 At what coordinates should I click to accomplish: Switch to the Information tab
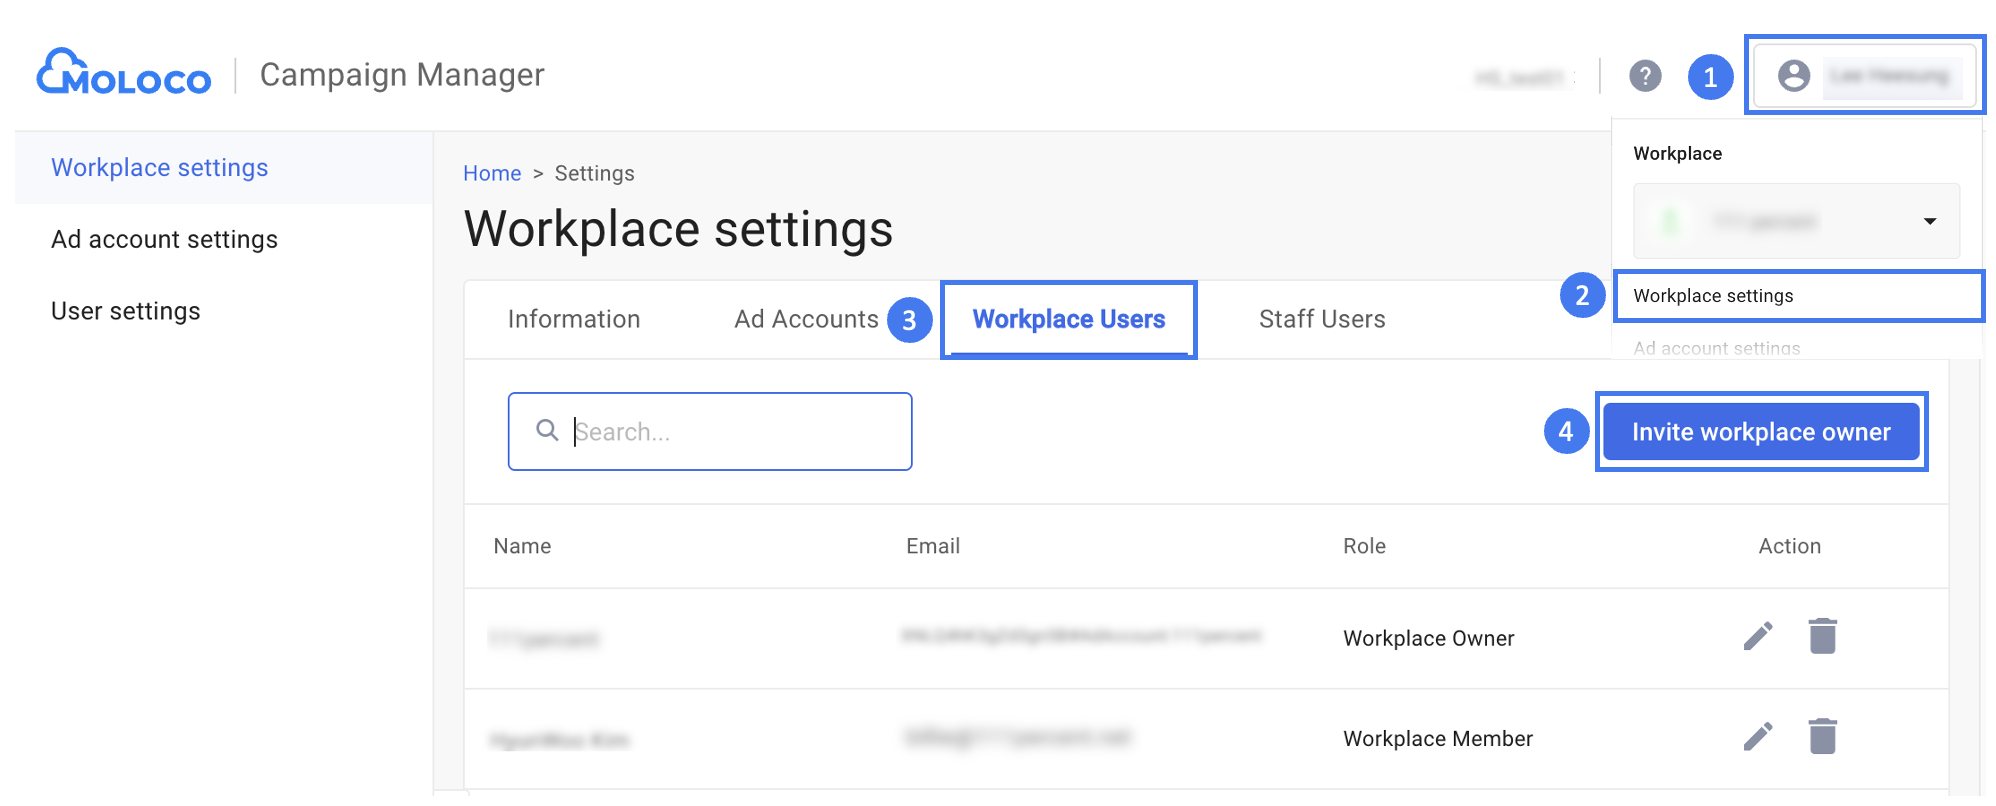pos(573,320)
